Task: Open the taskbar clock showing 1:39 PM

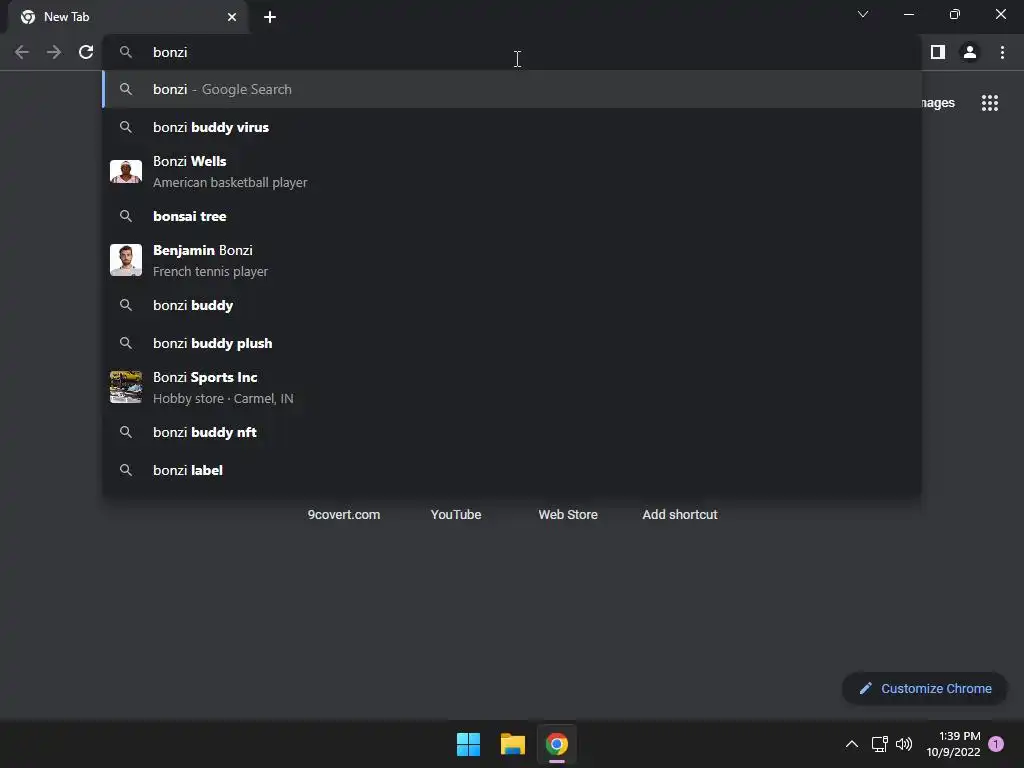Action: pos(953,744)
